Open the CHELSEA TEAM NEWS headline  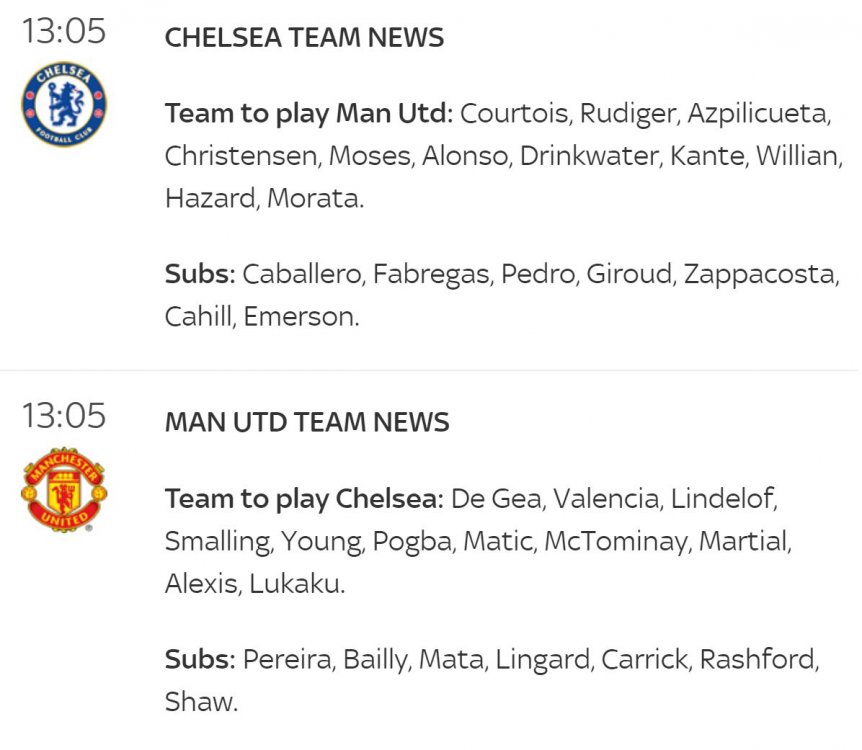point(304,37)
